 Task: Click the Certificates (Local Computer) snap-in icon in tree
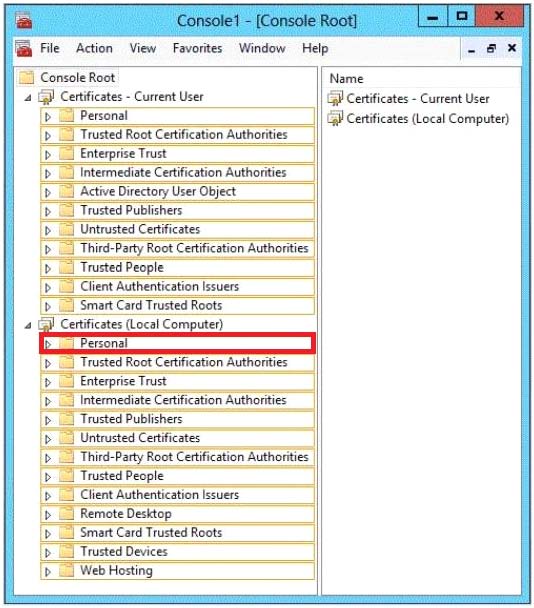[x=46, y=324]
